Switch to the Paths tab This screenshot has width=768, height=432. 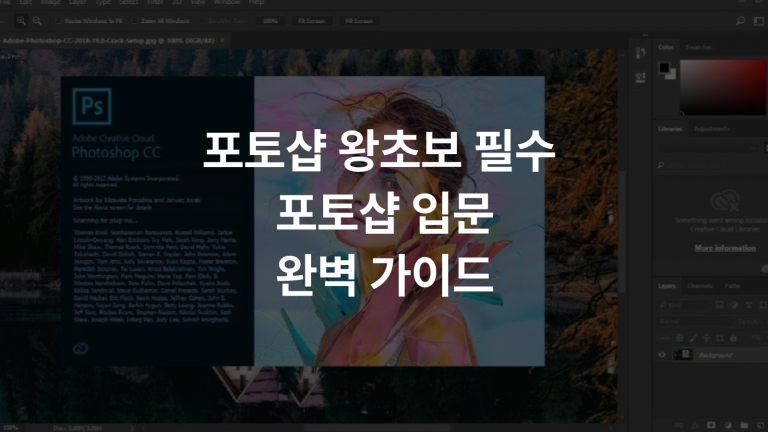coord(732,286)
